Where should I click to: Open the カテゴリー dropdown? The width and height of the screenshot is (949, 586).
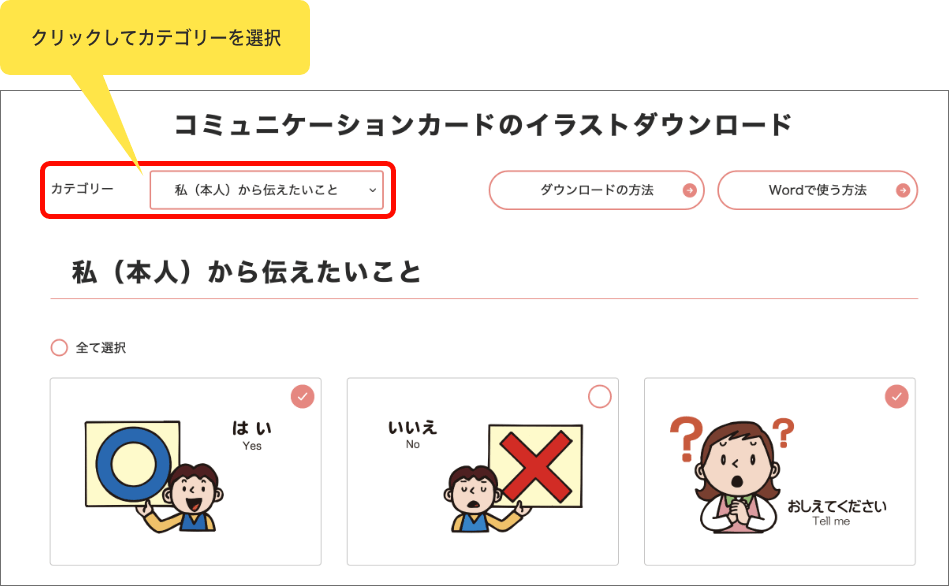(266, 190)
